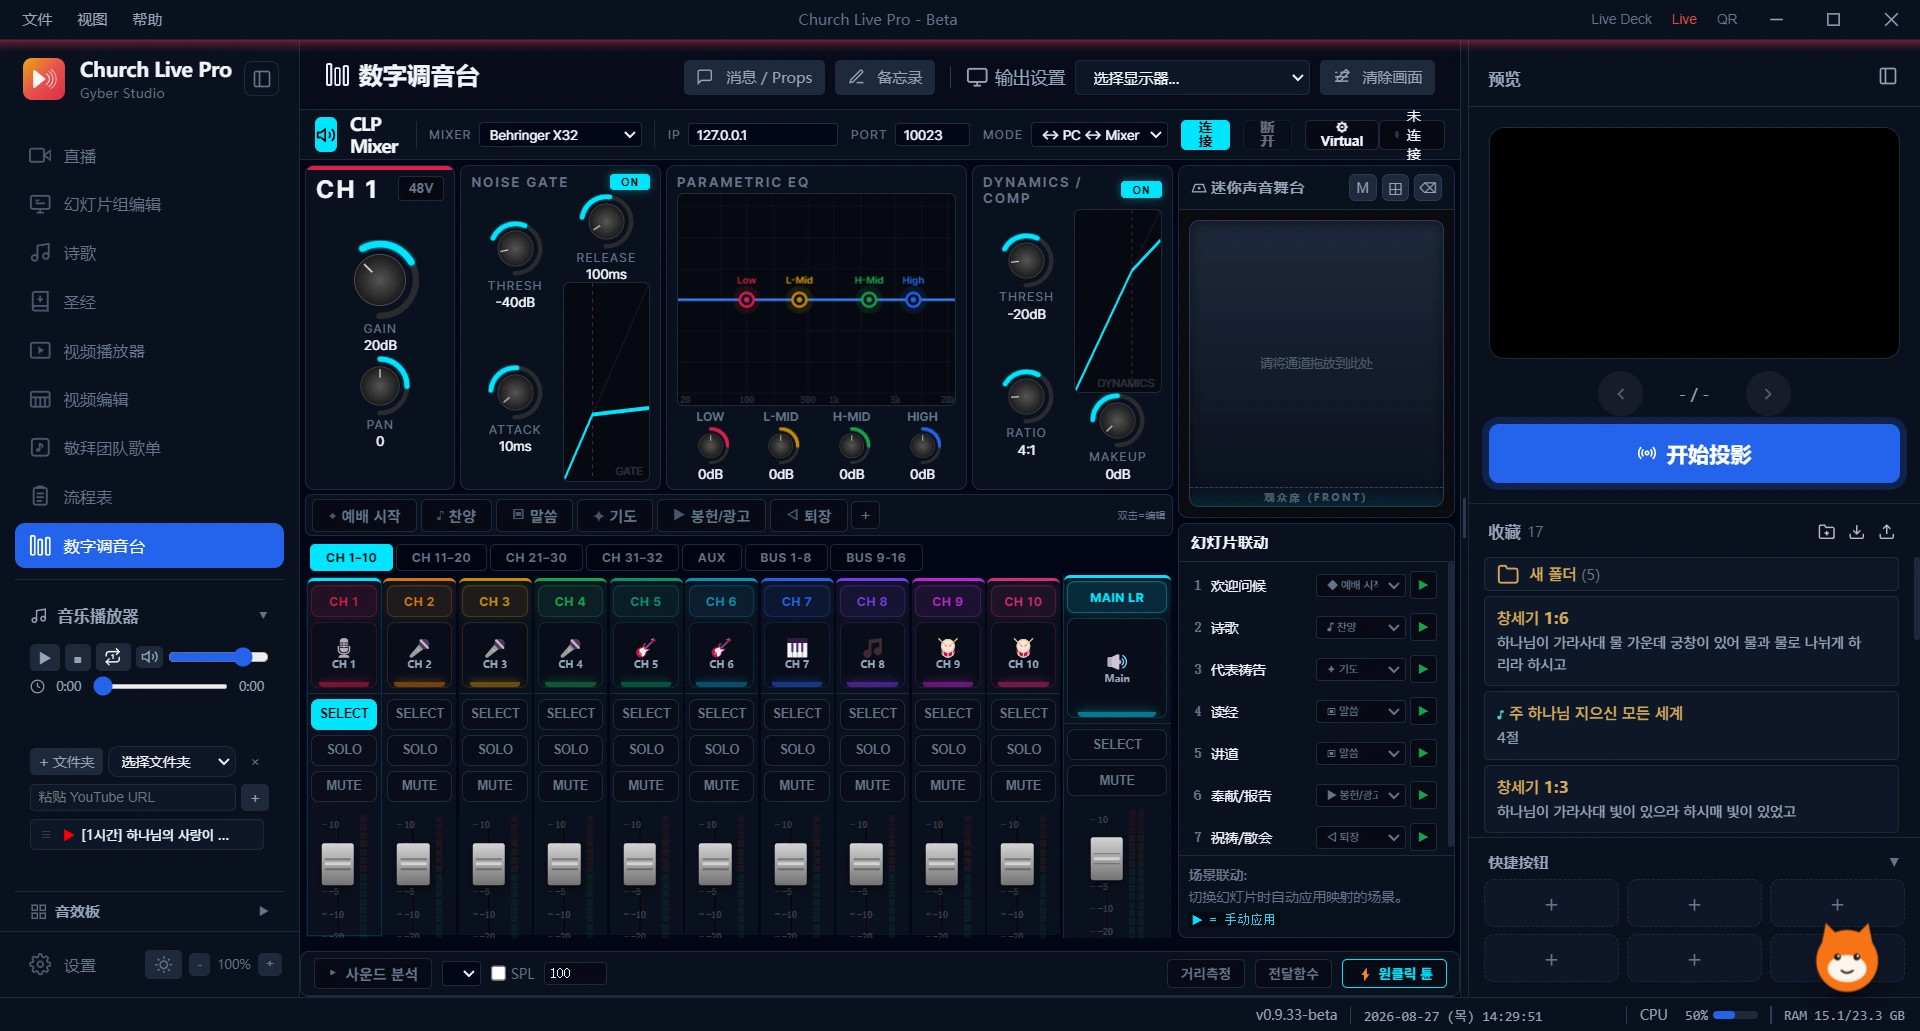Create a new folder in favorites
The width and height of the screenshot is (1920, 1031).
(x=1826, y=532)
